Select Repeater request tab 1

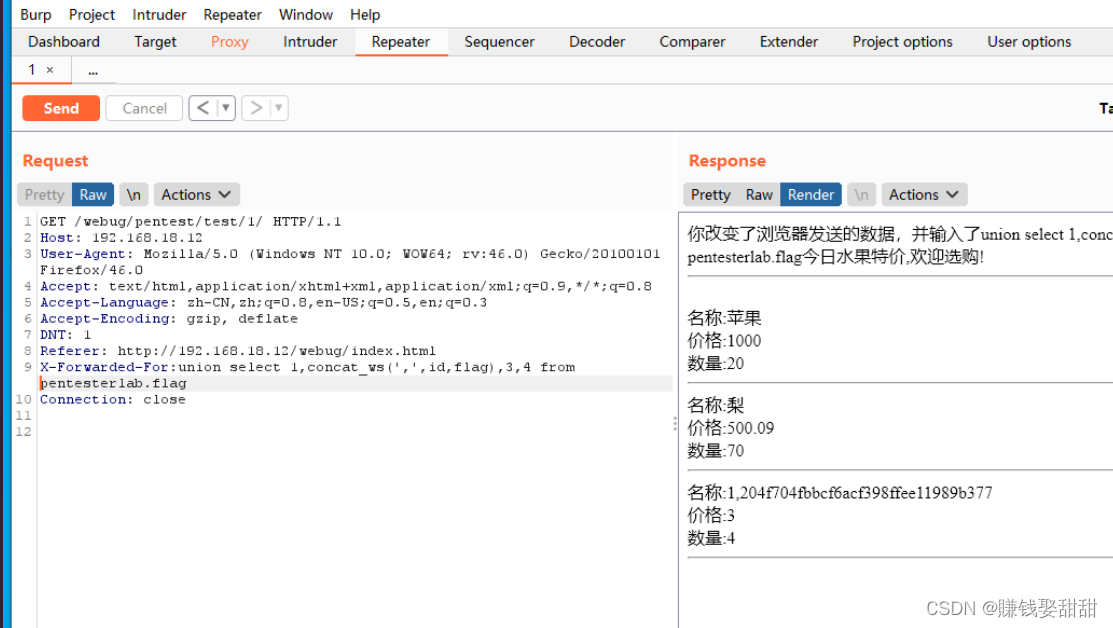tap(32, 70)
